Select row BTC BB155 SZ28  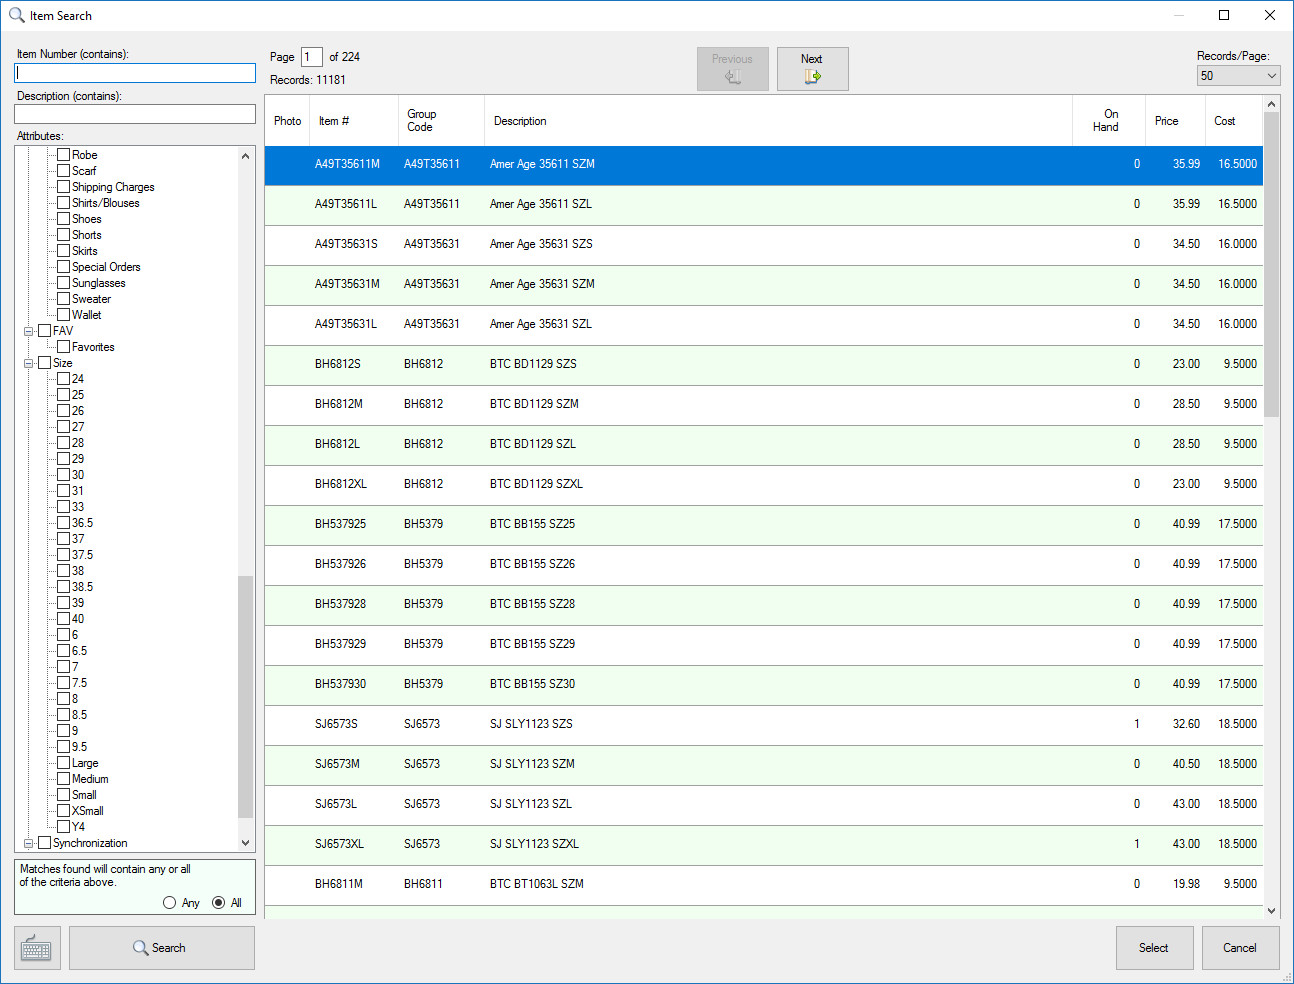tap(764, 604)
